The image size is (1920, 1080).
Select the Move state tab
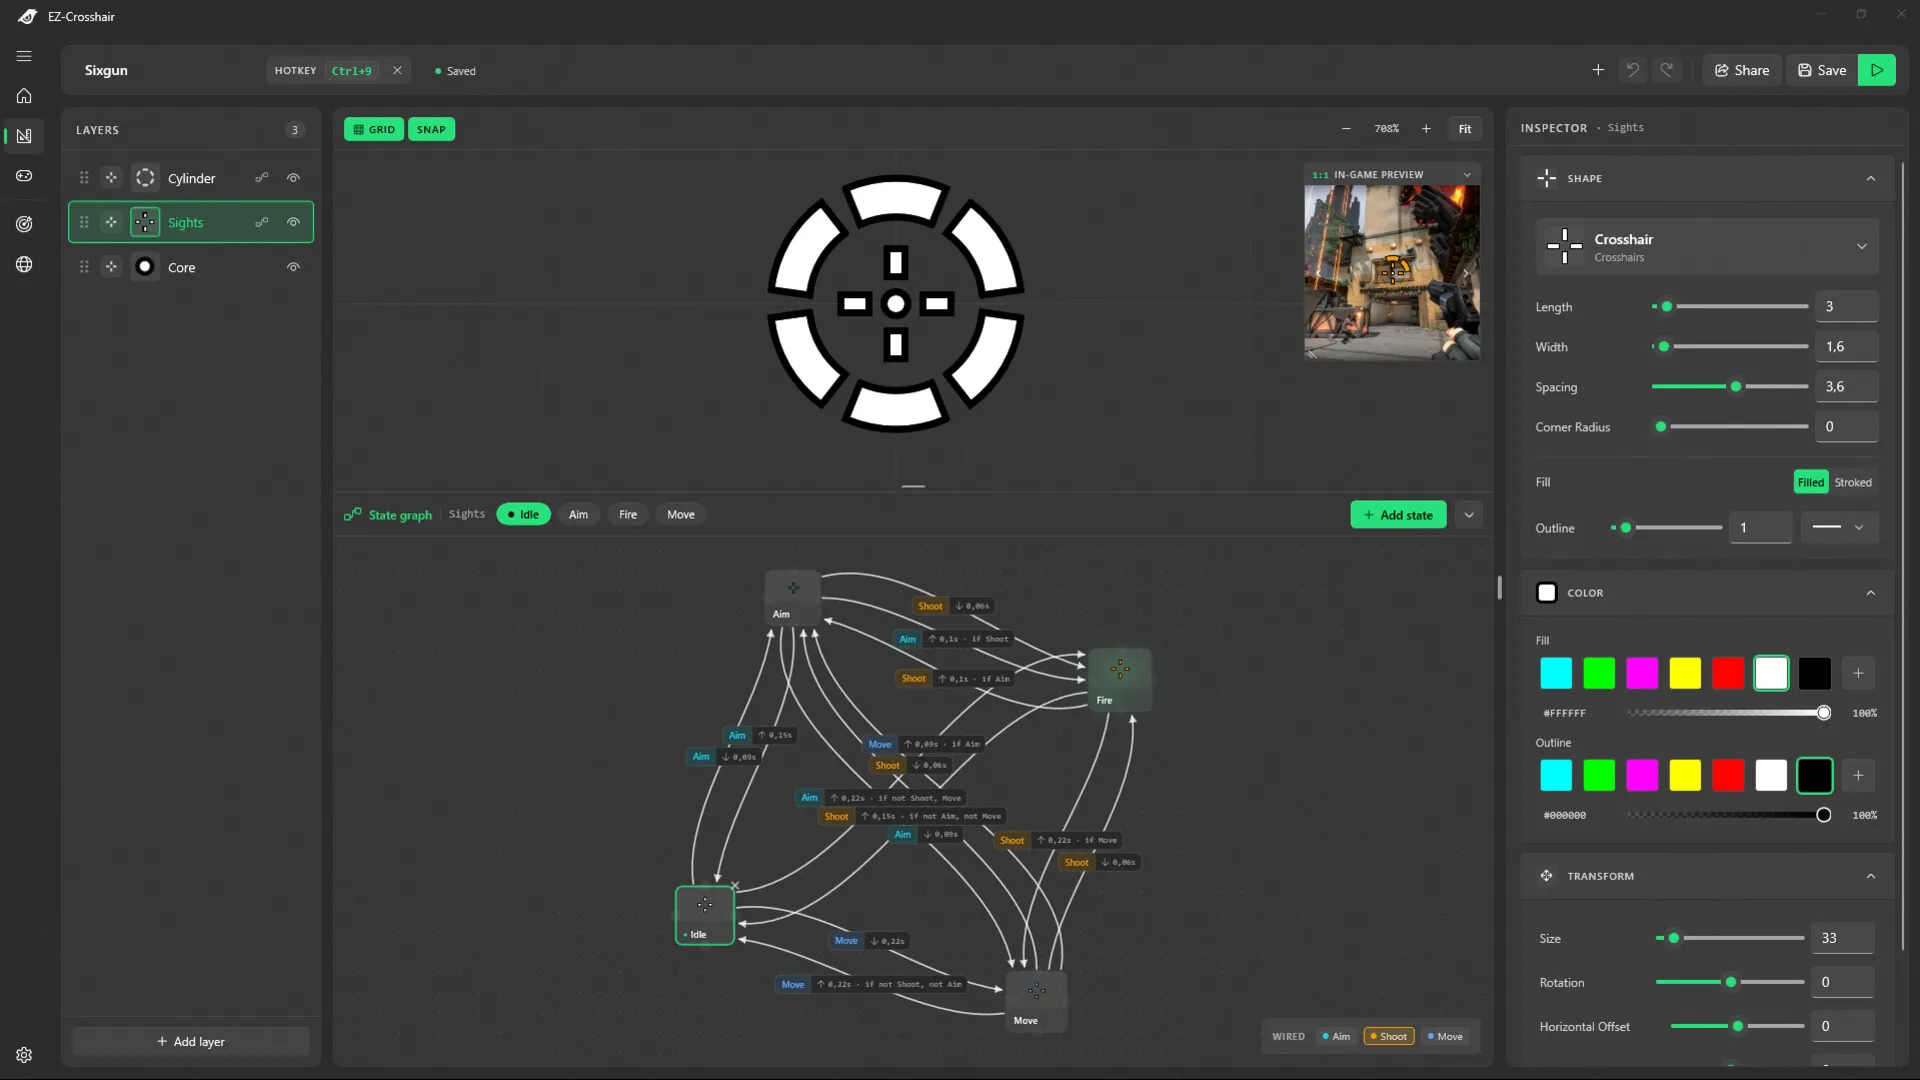coord(681,514)
